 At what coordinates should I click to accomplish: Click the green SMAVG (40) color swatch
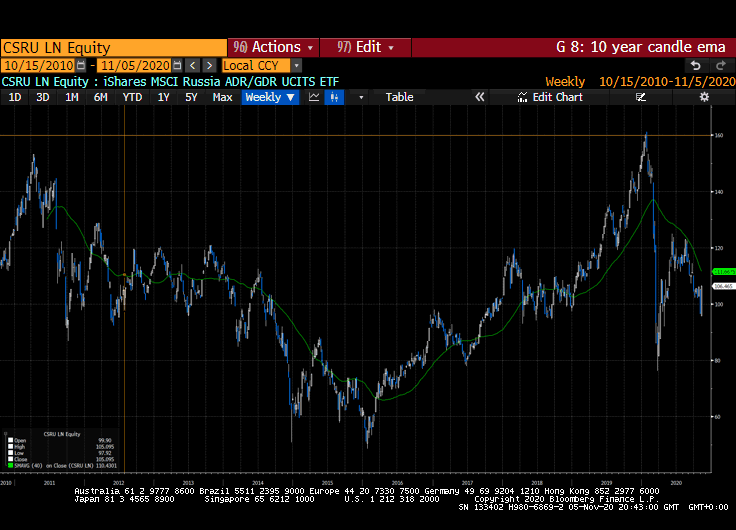(x=10, y=466)
